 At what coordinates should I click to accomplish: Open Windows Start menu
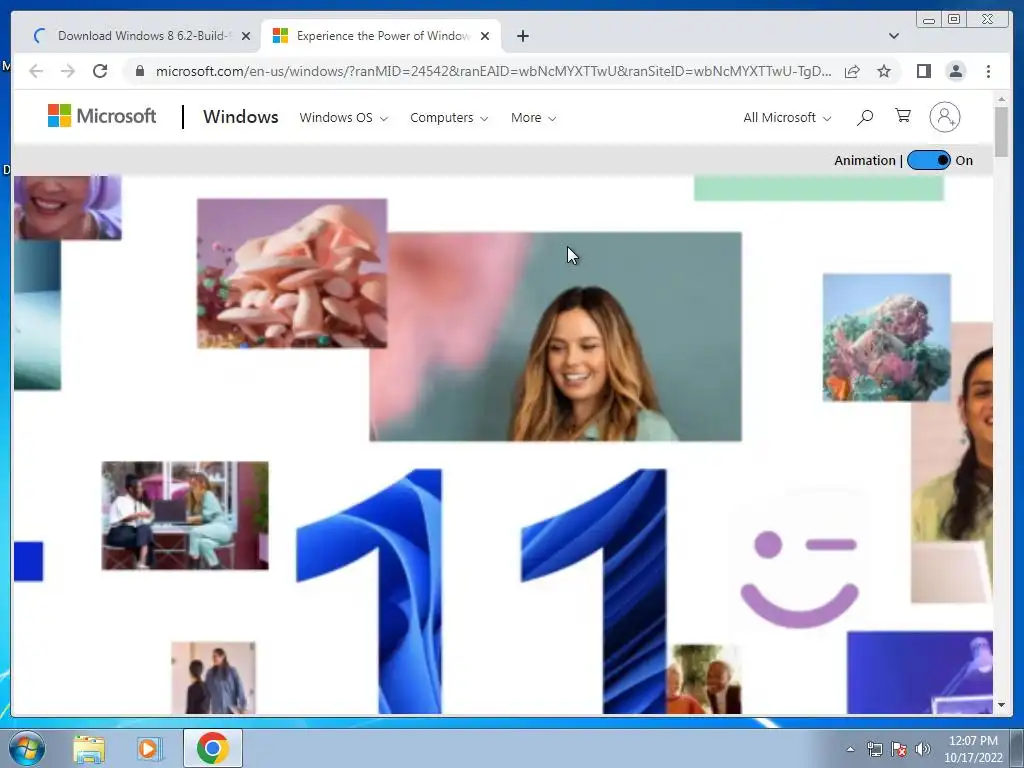point(27,748)
